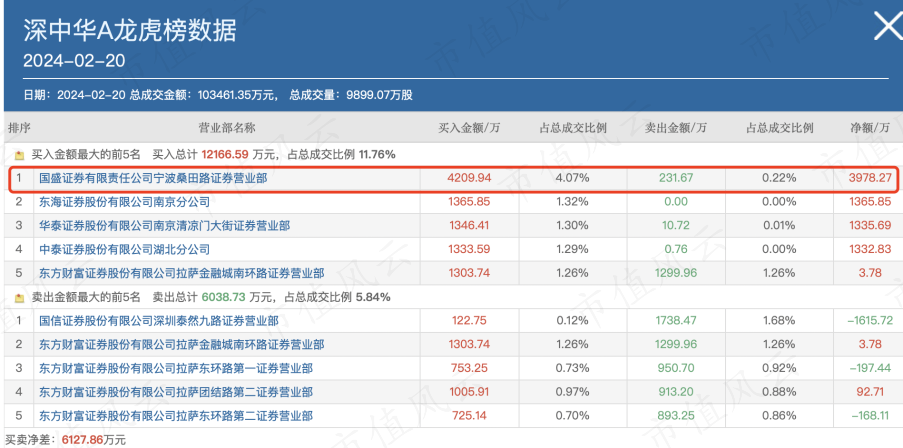Select the net amount 92.71
903x448 pixels.
click(870, 392)
